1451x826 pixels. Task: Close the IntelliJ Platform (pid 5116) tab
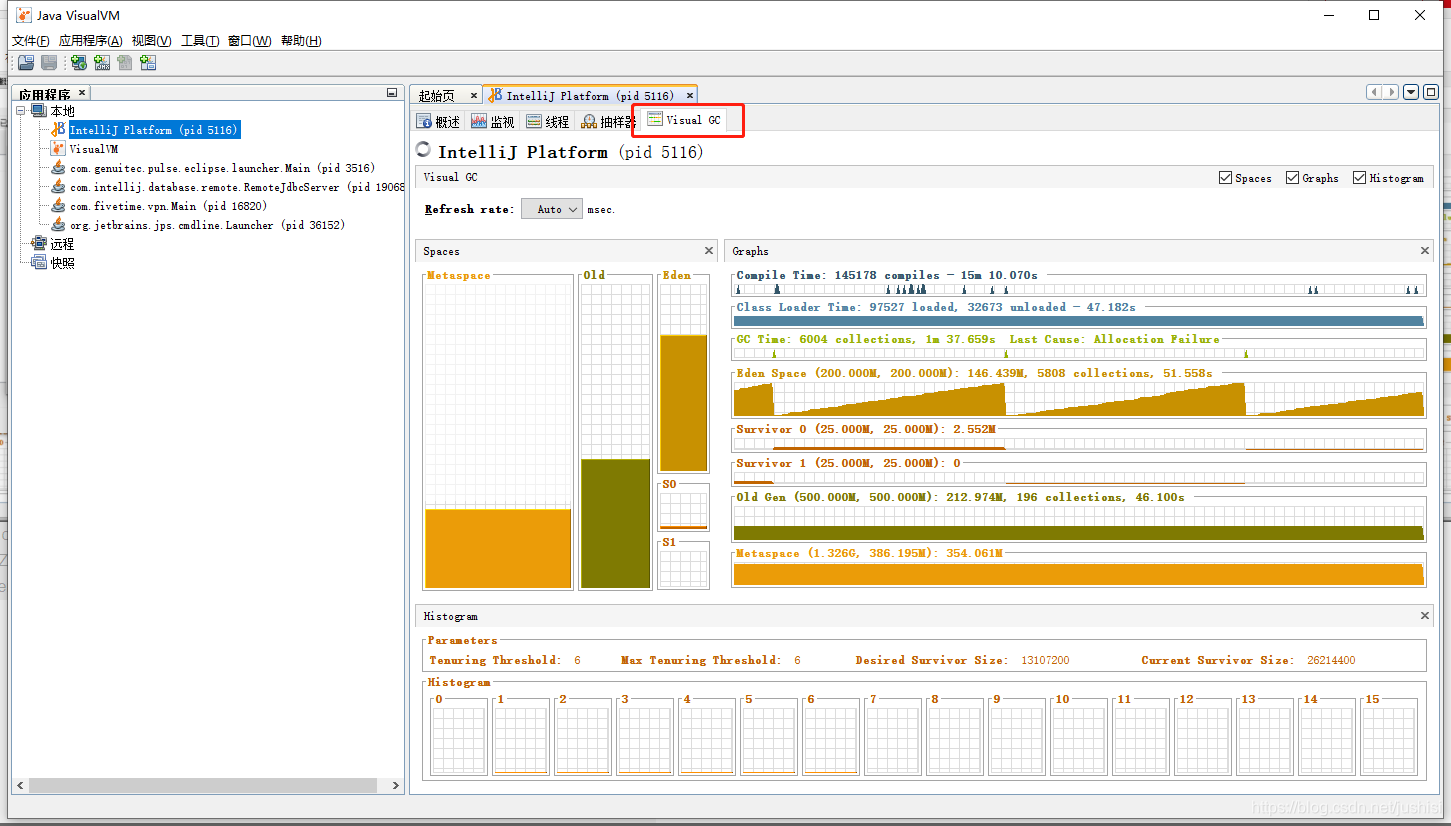[x=689, y=96]
